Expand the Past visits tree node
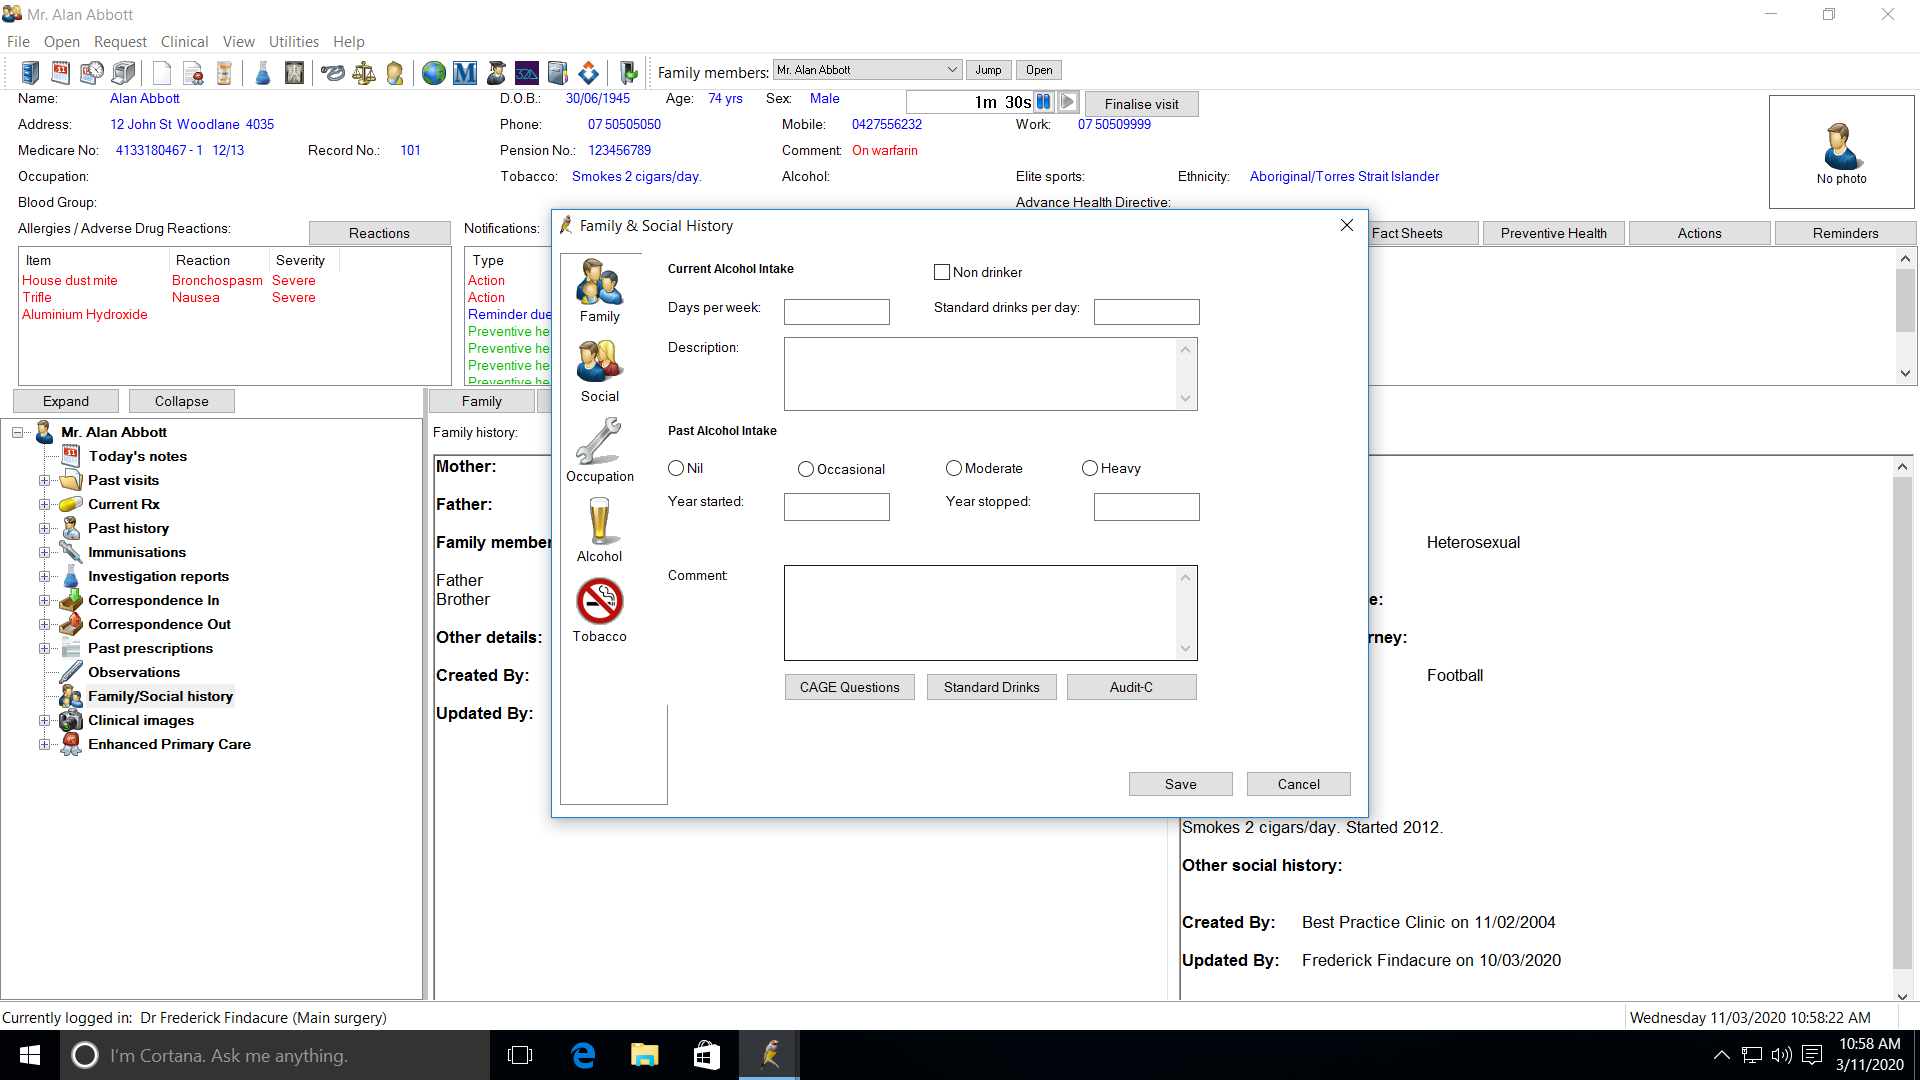Image resolution: width=1920 pixels, height=1080 pixels. [x=44, y=481]
